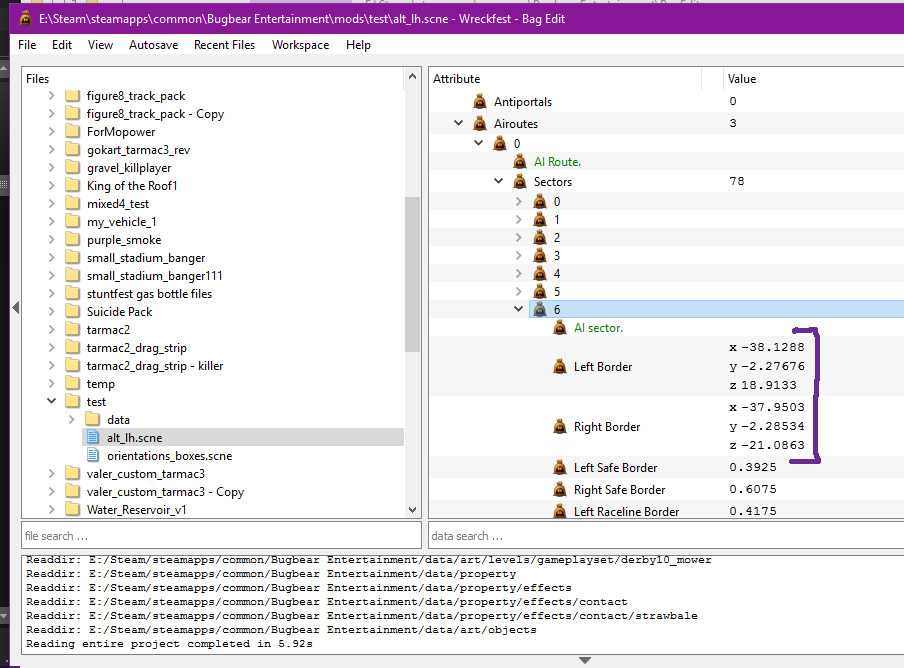
Task: Click the bag icon of sector 1
Action: [540, 220]
